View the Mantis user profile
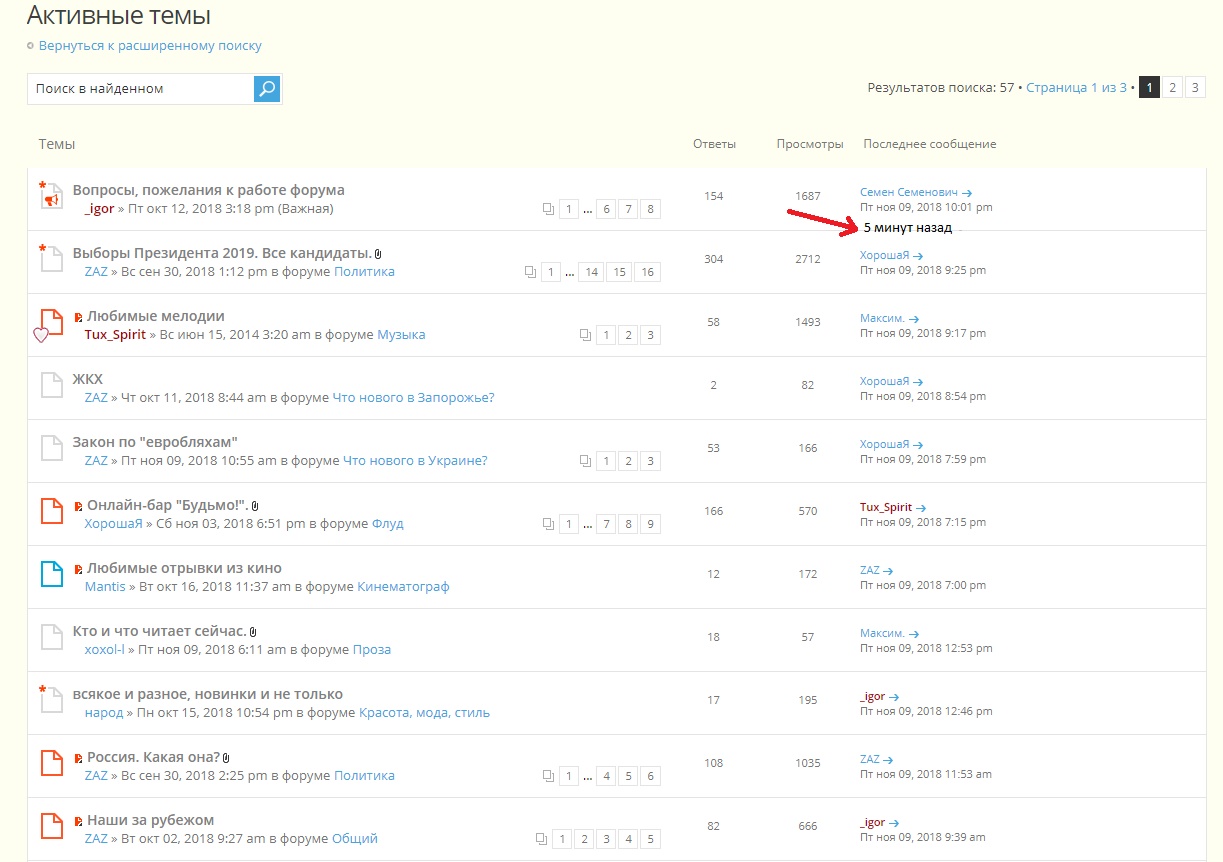 coord(105,587)
